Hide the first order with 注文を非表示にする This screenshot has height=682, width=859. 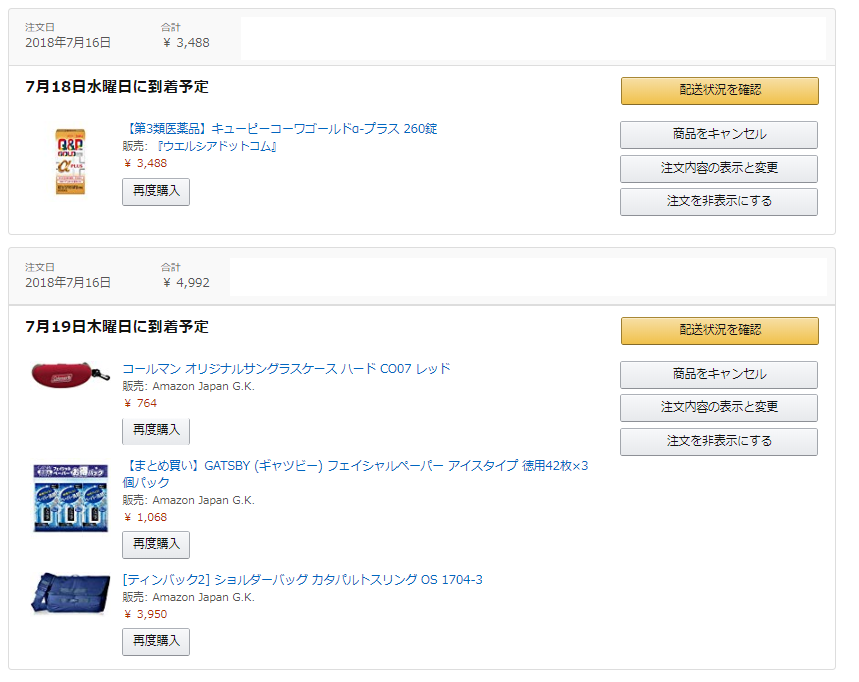tap(719, 202)
